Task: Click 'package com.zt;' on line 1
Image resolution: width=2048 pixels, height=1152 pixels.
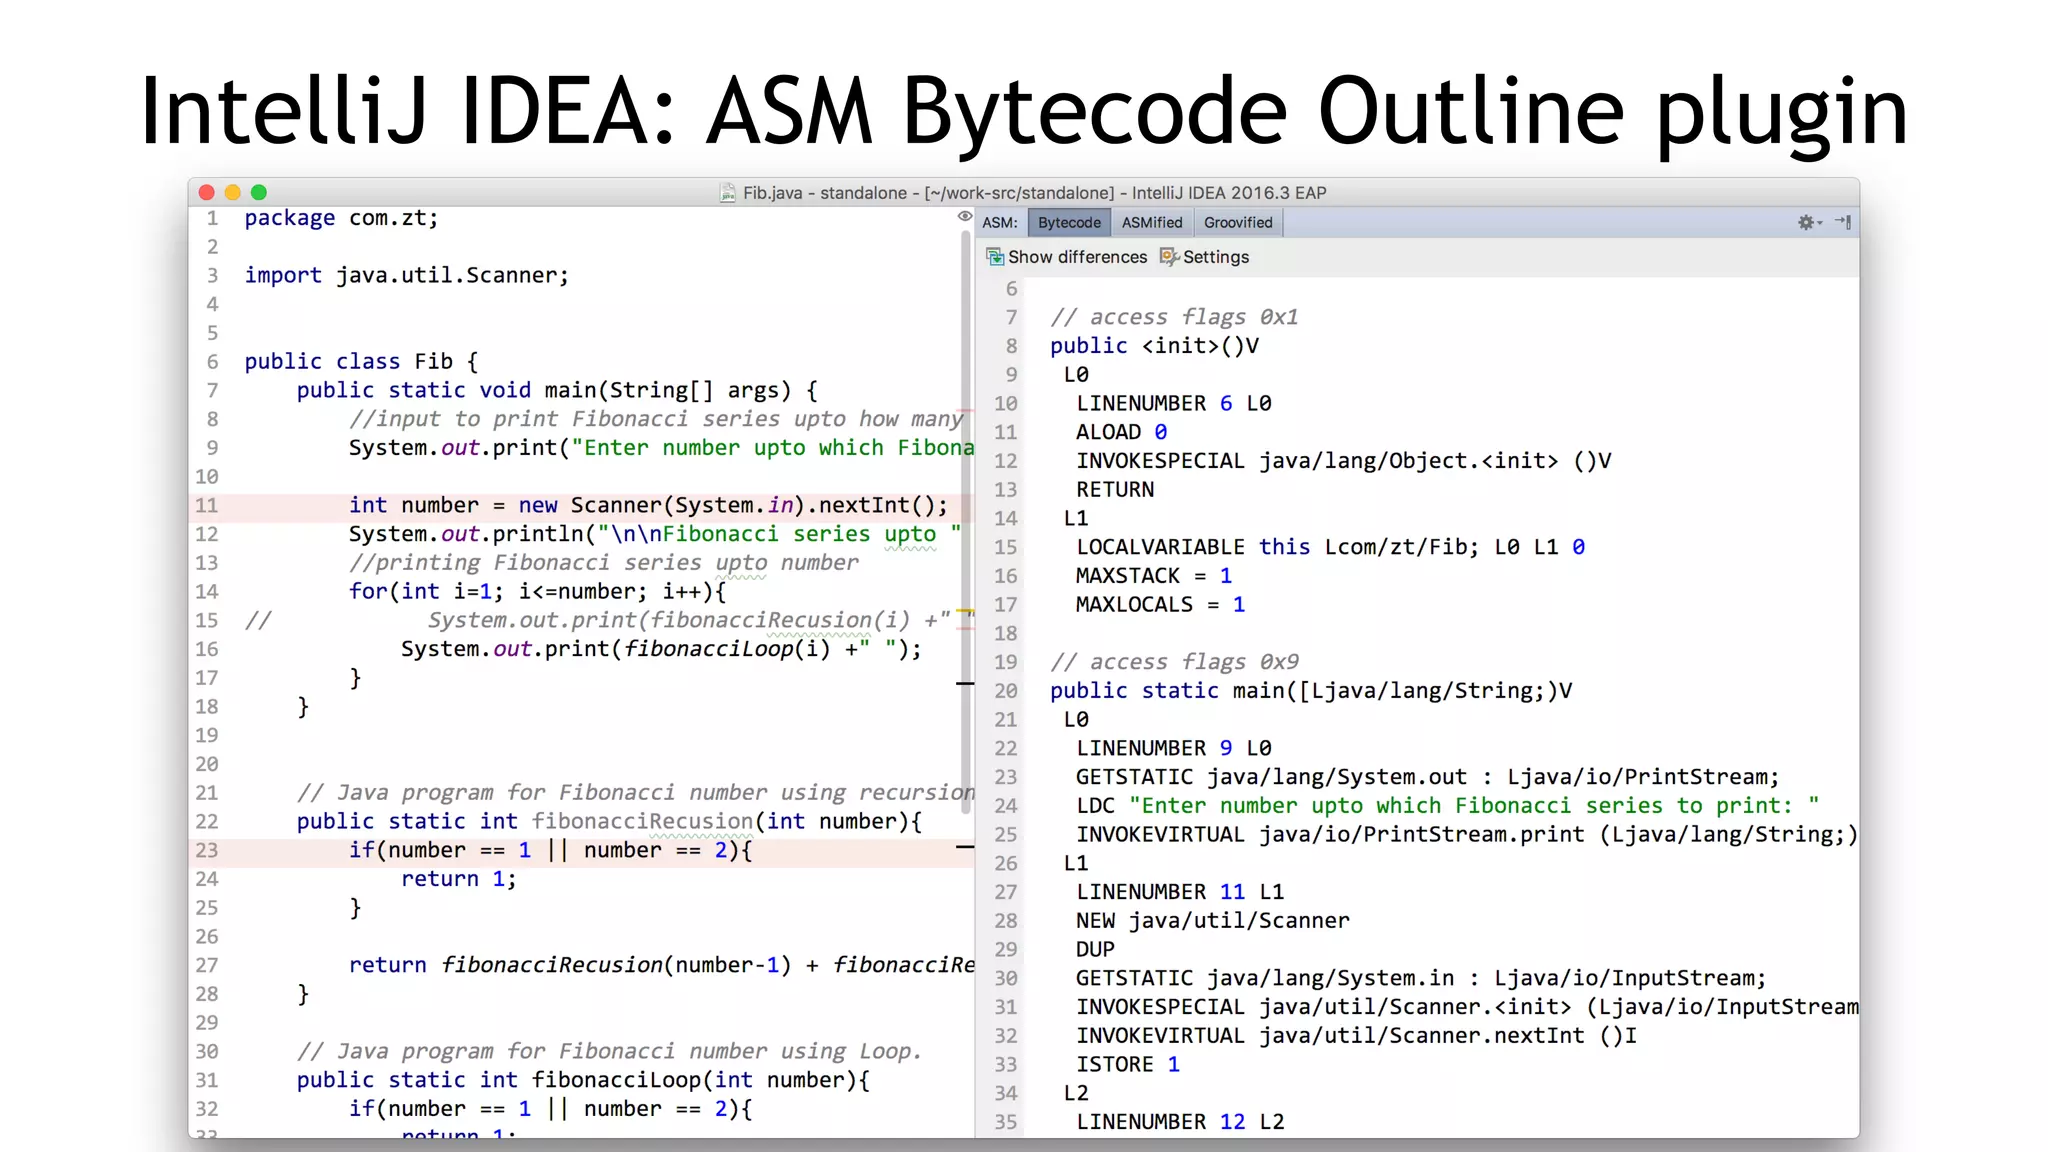Action: [341, 218]
